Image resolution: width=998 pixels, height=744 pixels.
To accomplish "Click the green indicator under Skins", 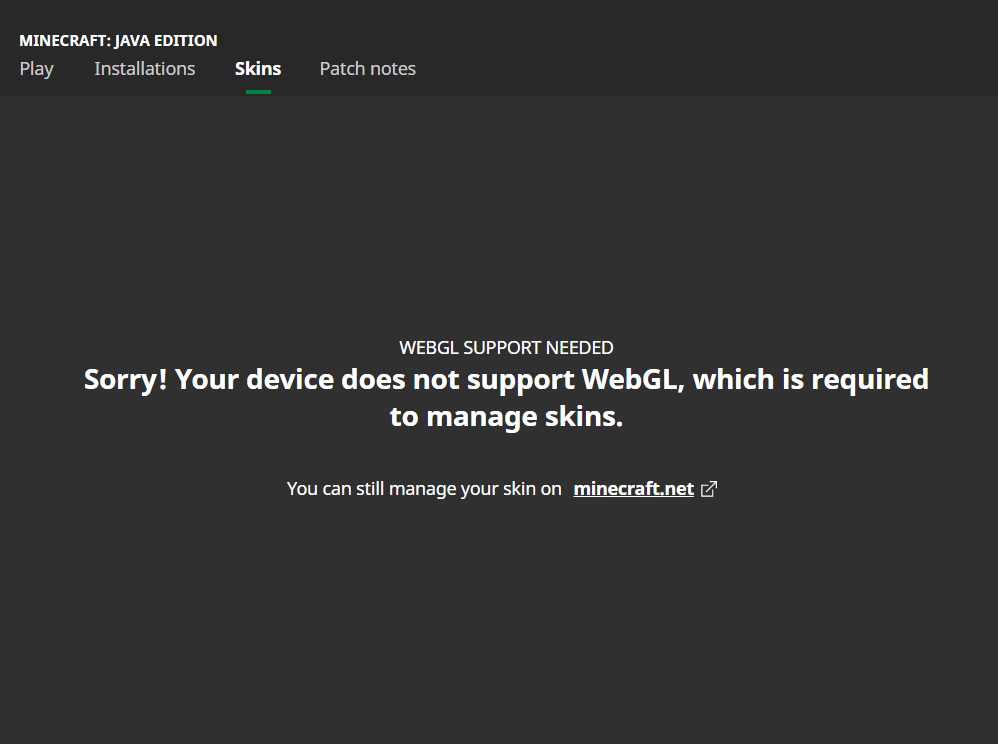I will pyautogui.click(x=258, y=92).
